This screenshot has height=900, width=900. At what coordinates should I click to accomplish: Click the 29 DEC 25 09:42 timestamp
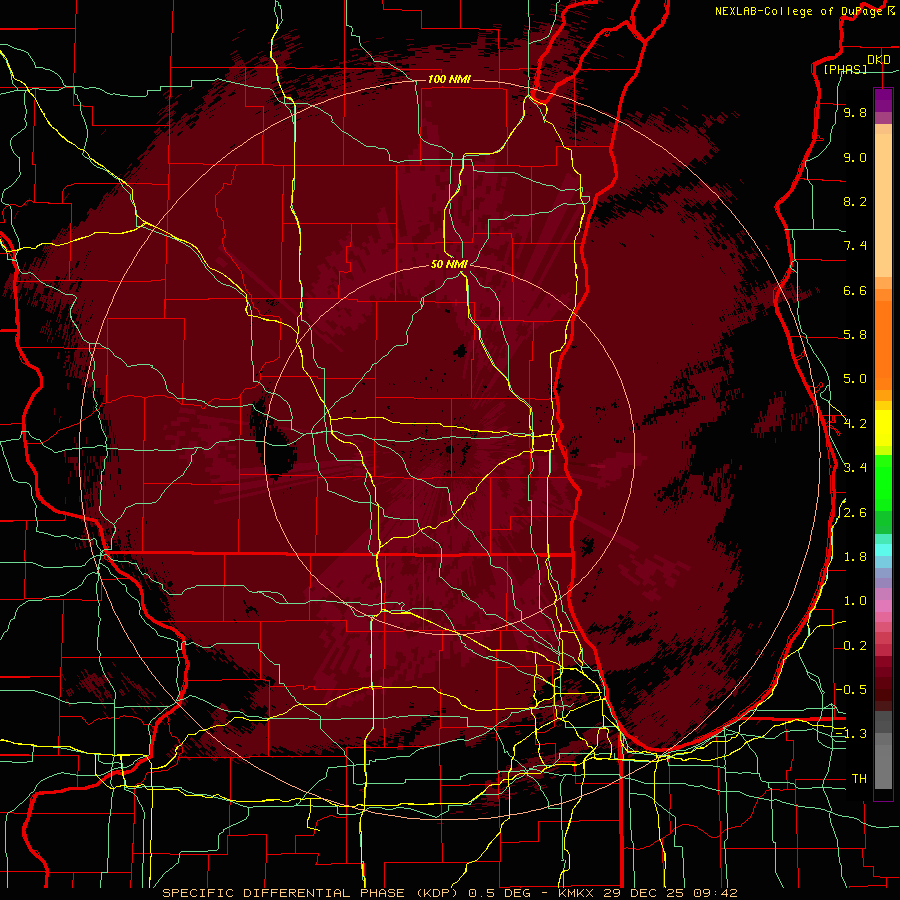coord(670,893)
